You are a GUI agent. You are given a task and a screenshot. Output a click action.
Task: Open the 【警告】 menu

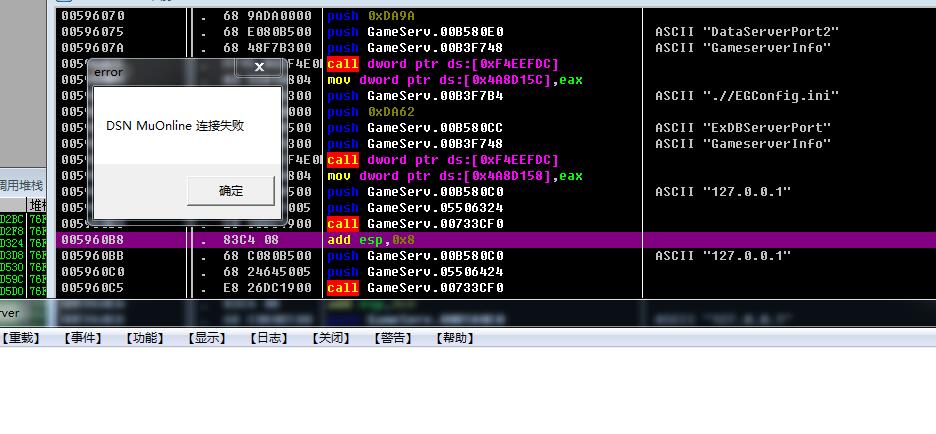coord(393,338)
